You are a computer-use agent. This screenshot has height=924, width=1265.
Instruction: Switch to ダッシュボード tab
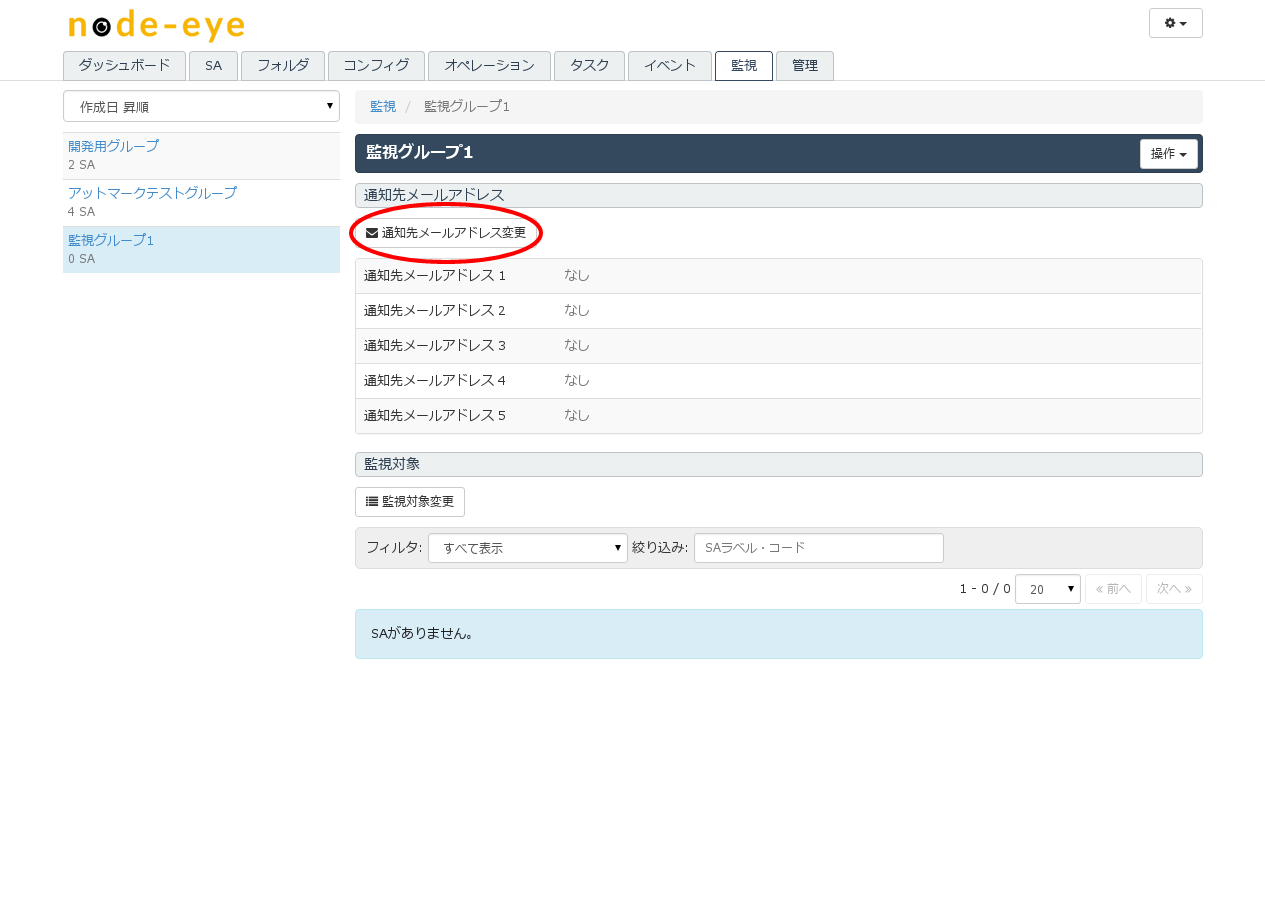coord(124,66)
